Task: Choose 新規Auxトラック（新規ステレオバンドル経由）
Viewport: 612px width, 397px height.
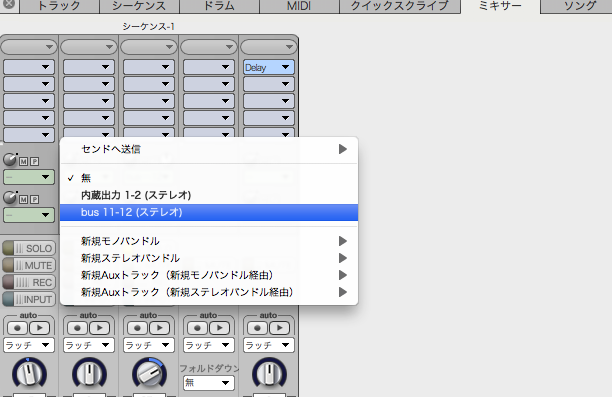Action: click(x=209, y=292)
